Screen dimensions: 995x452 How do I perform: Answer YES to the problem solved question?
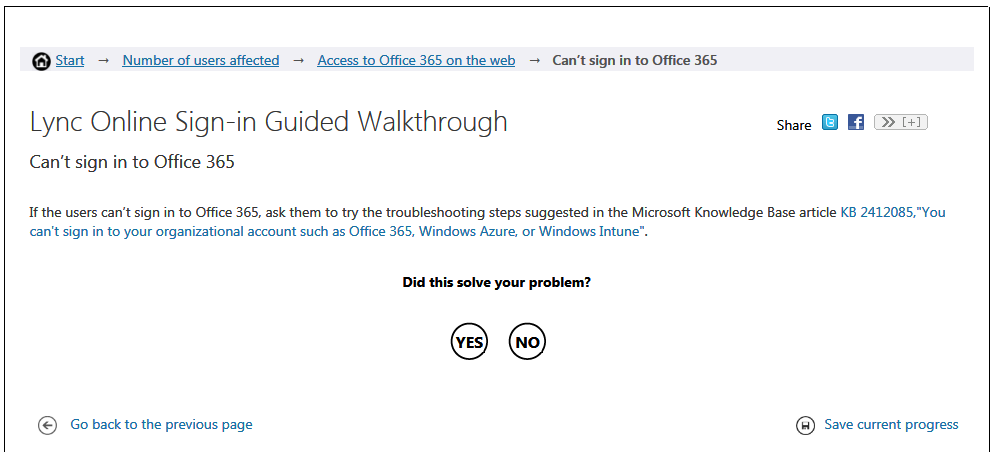click(469, 342)
